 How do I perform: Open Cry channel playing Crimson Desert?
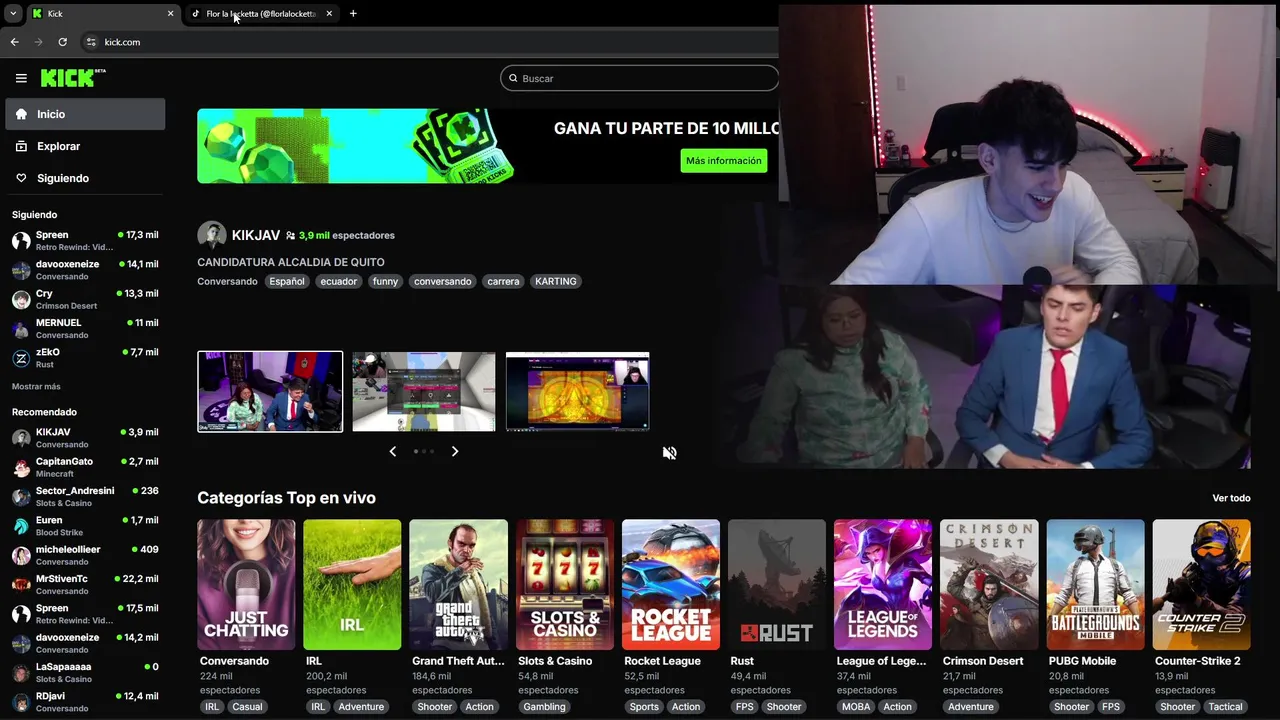tap(85, 299)
